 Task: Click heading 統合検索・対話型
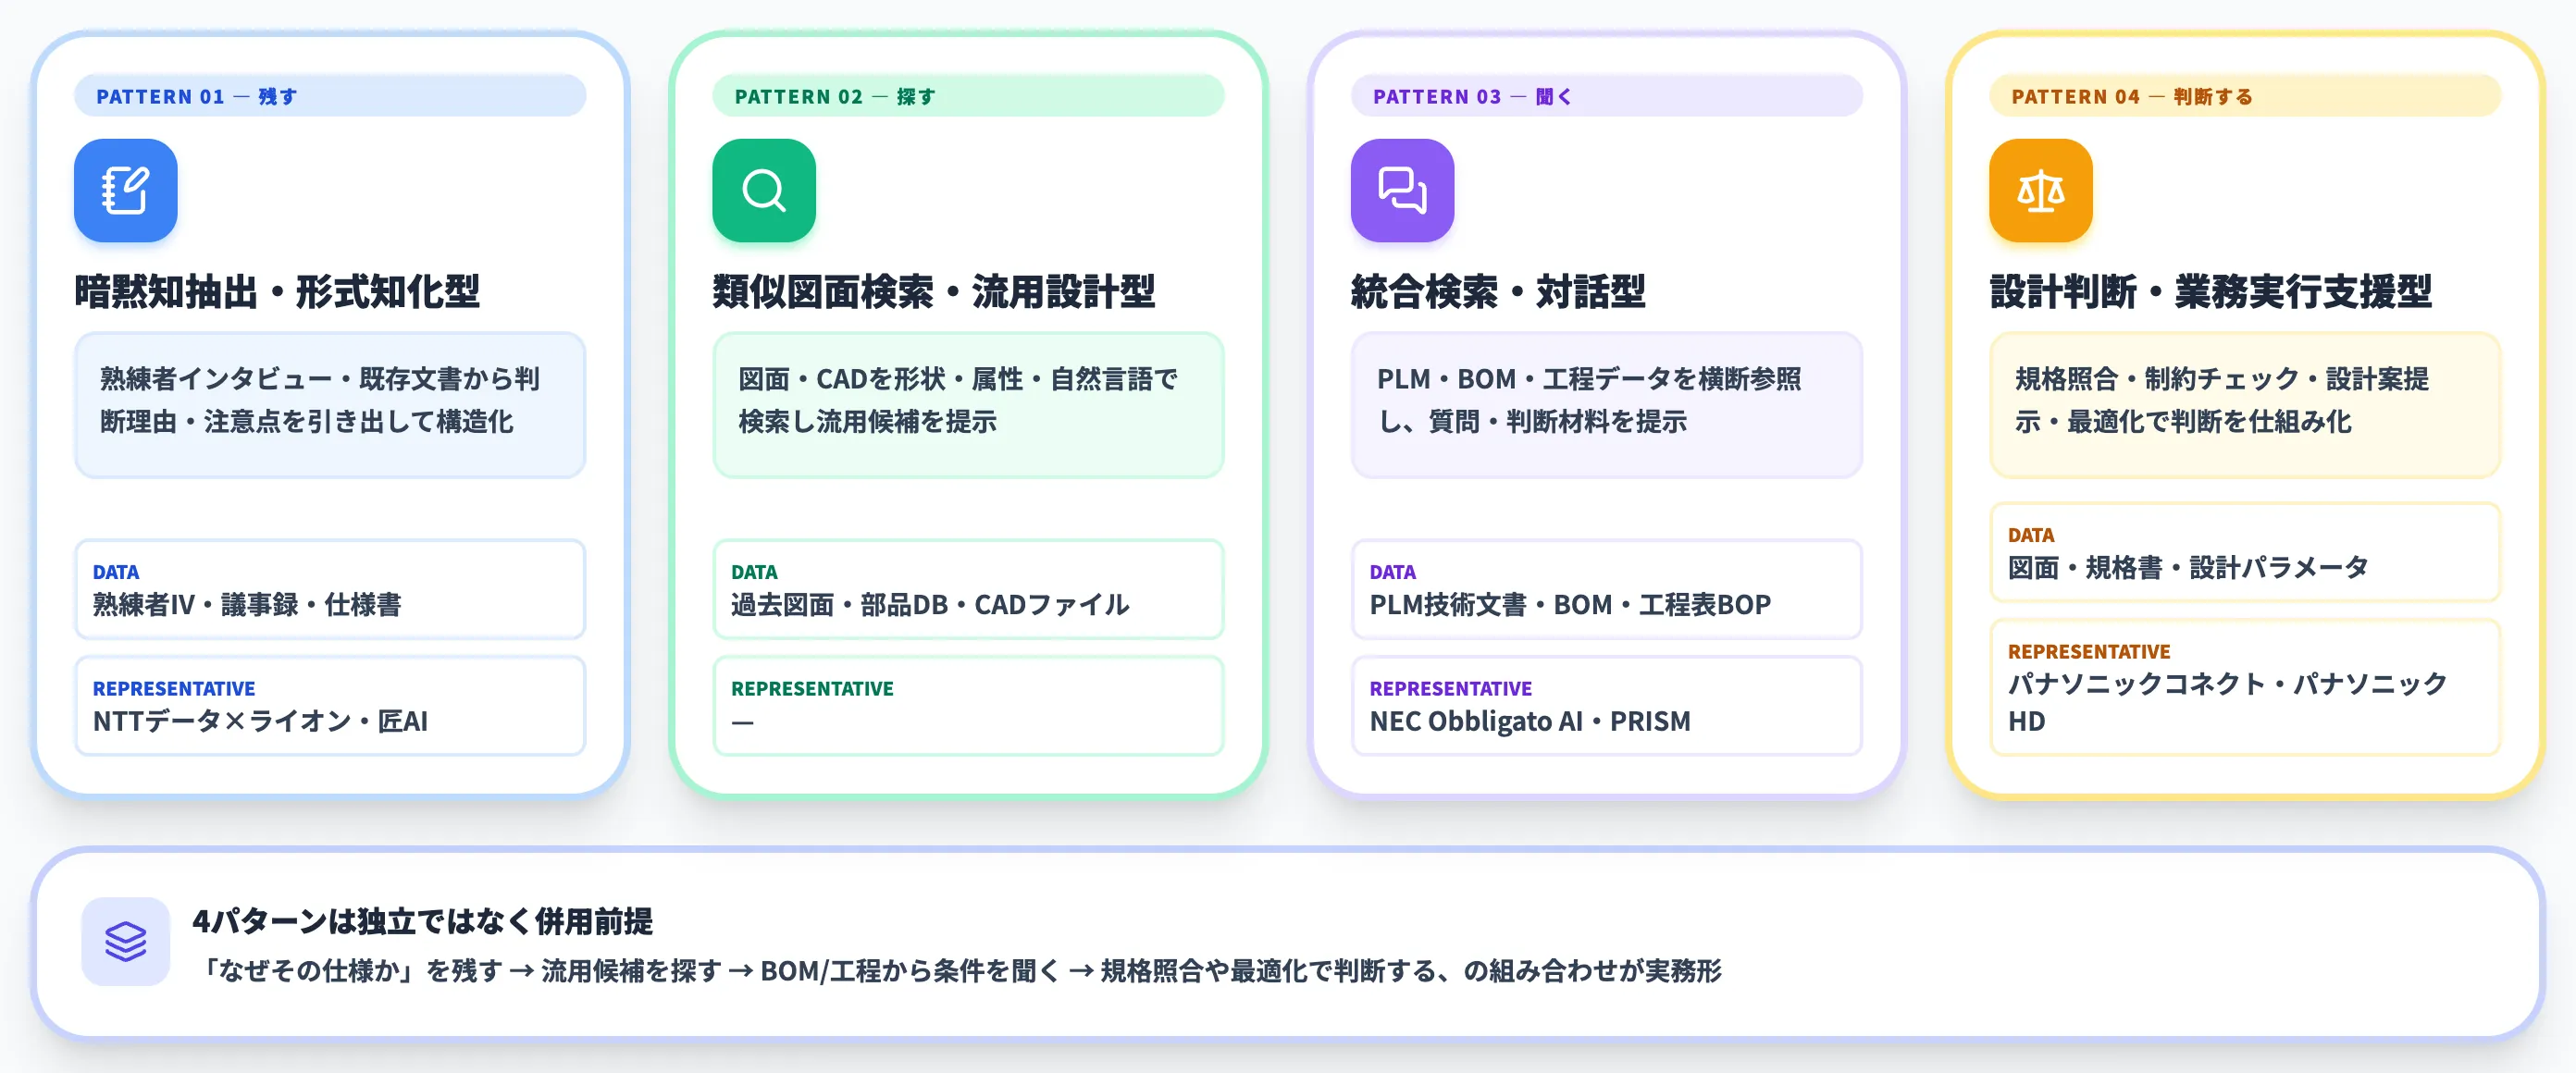coord(1498,292)
